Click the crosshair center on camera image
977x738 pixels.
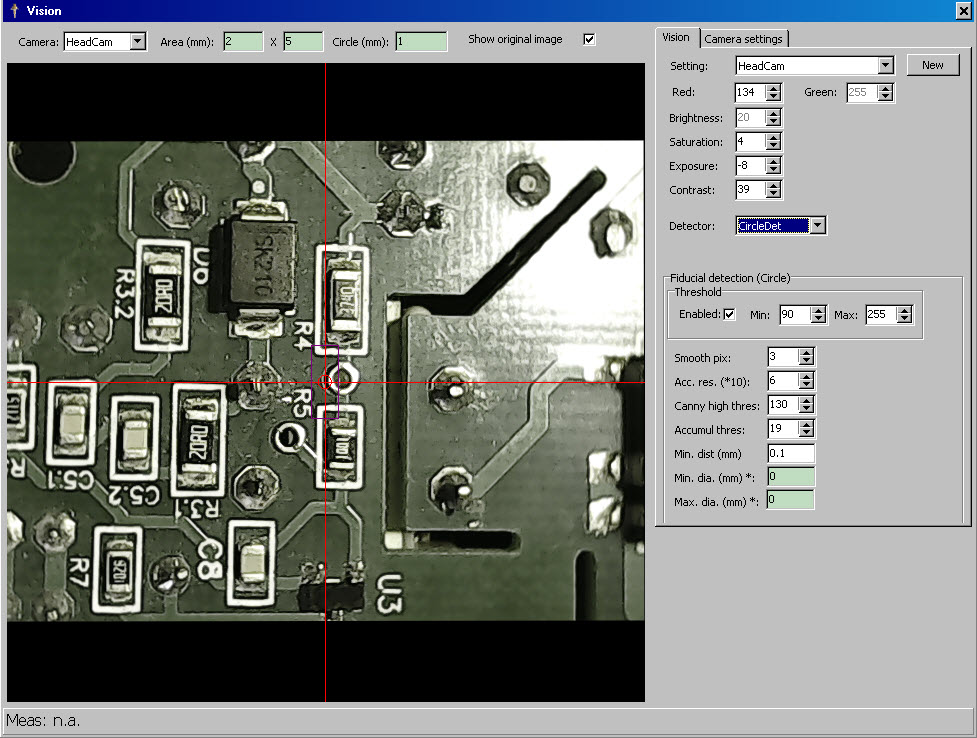tap(325, 382)
